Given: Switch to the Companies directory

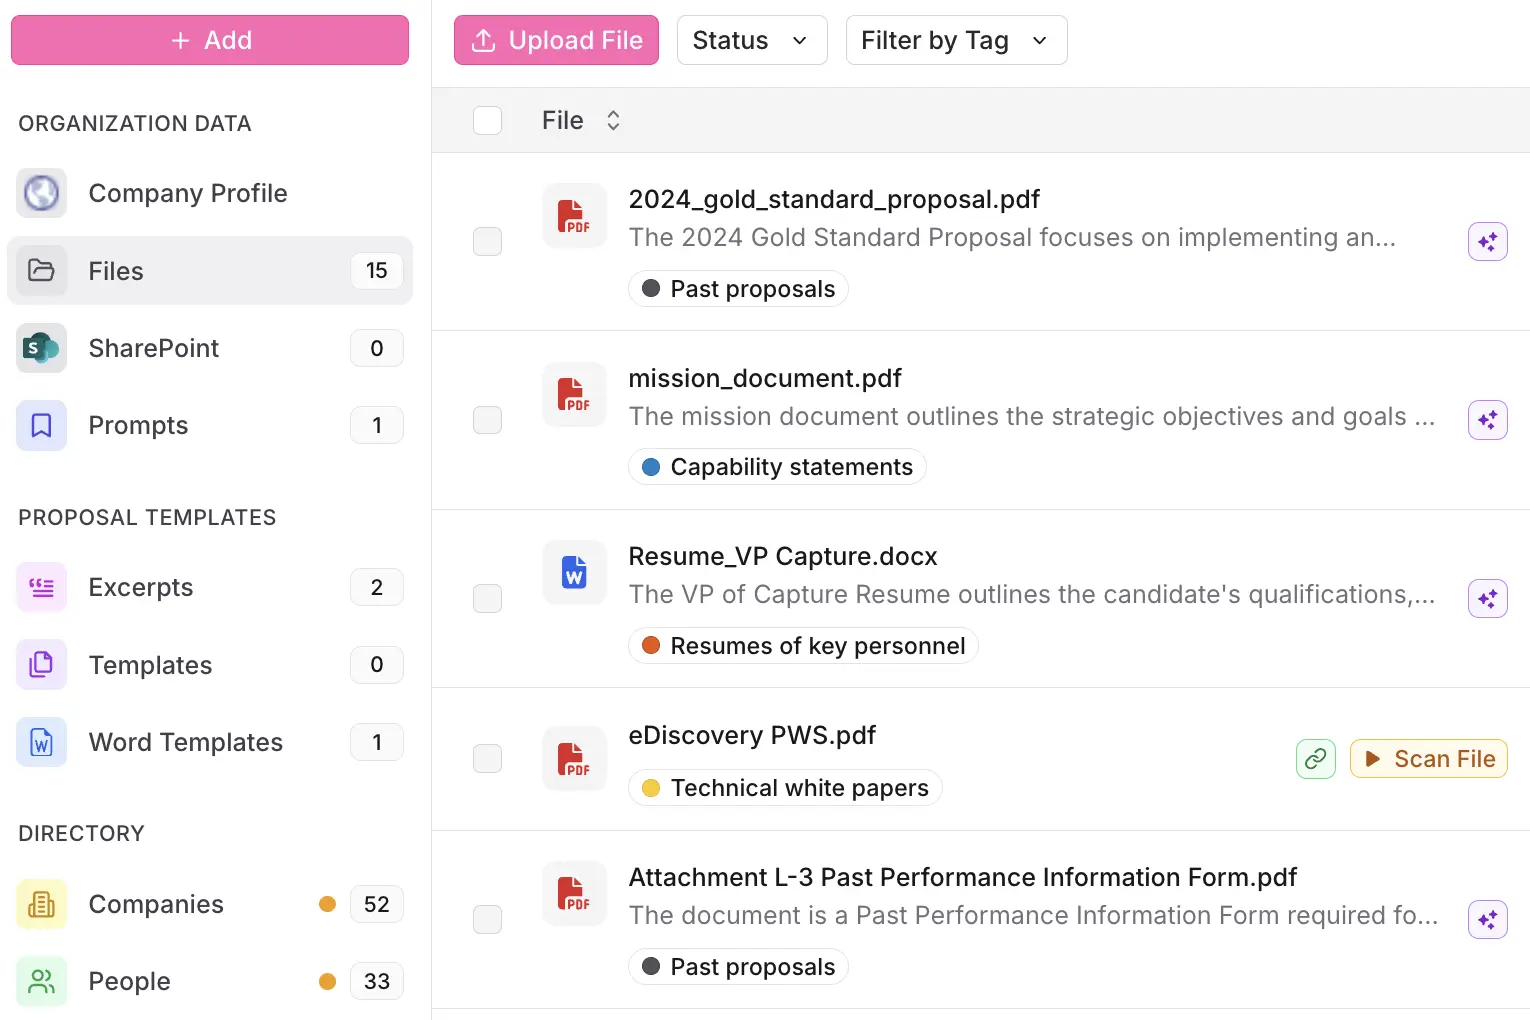Looking at the screenshot, I should tap(155, 904).
